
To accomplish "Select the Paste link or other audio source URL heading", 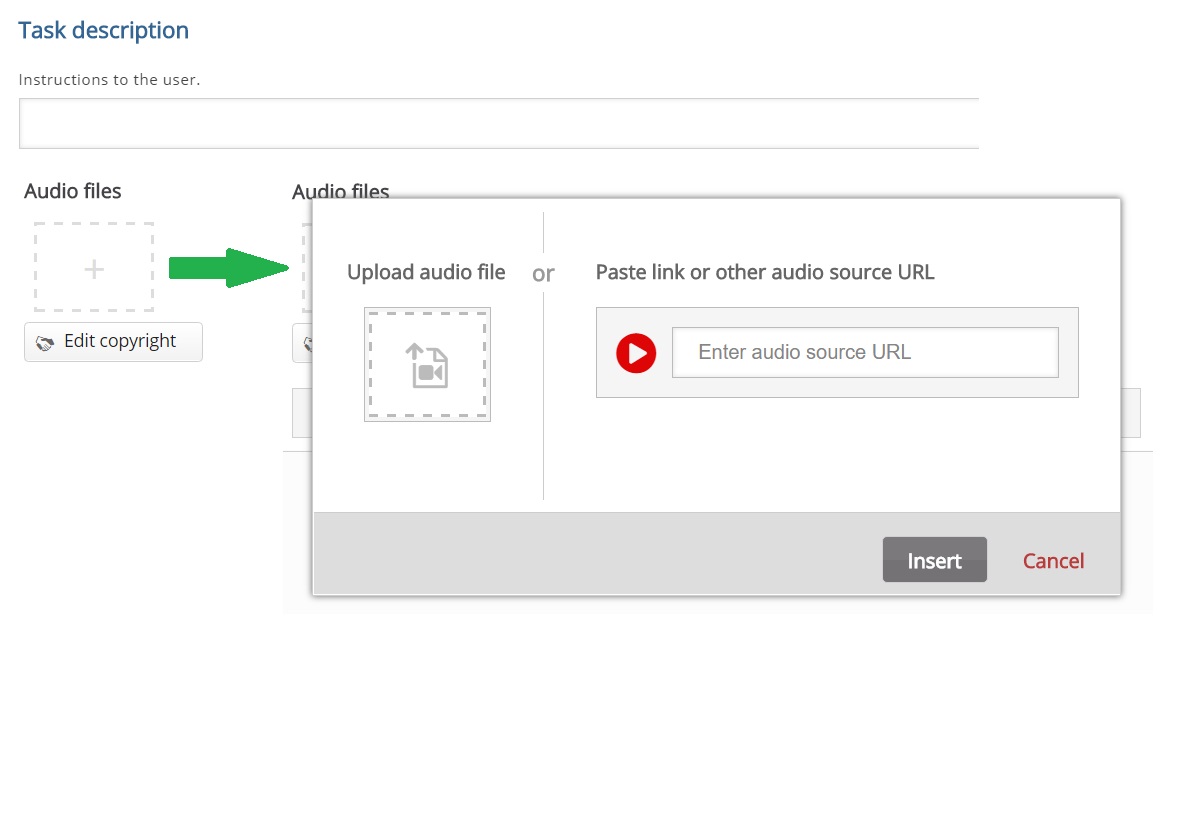I will click(764, 271).
